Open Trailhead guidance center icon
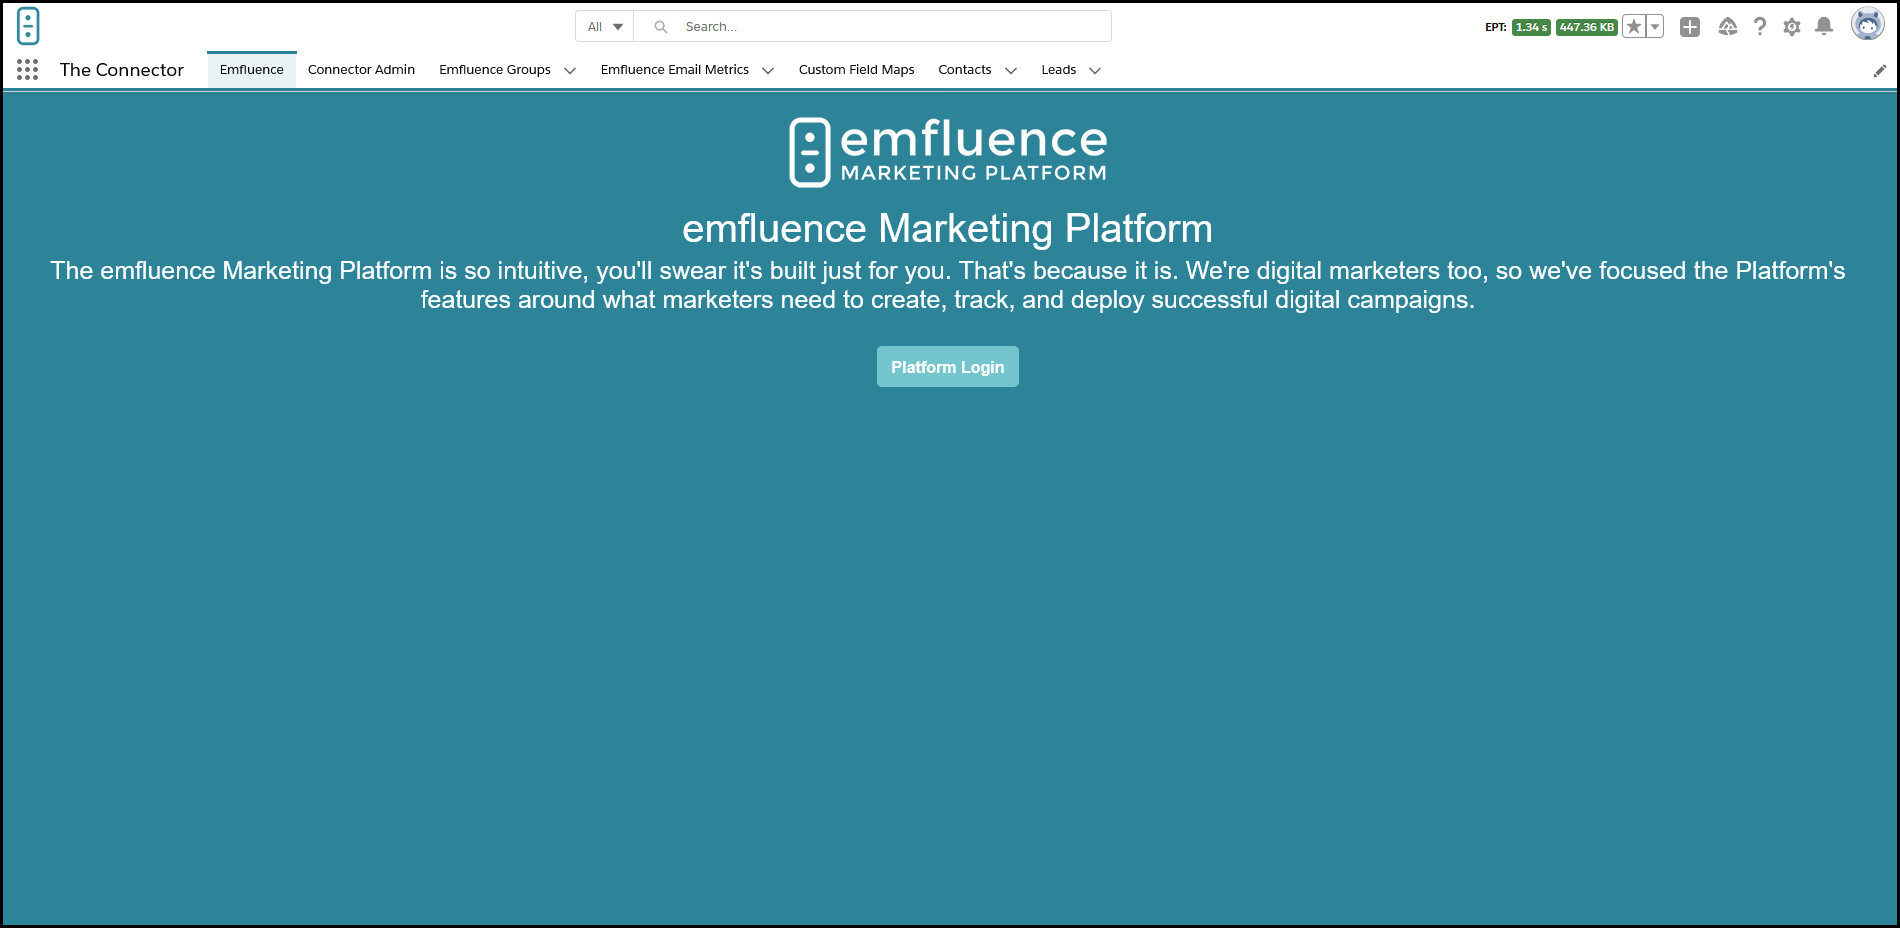Screen dimensions: 1900x928 click(1728, 27)
